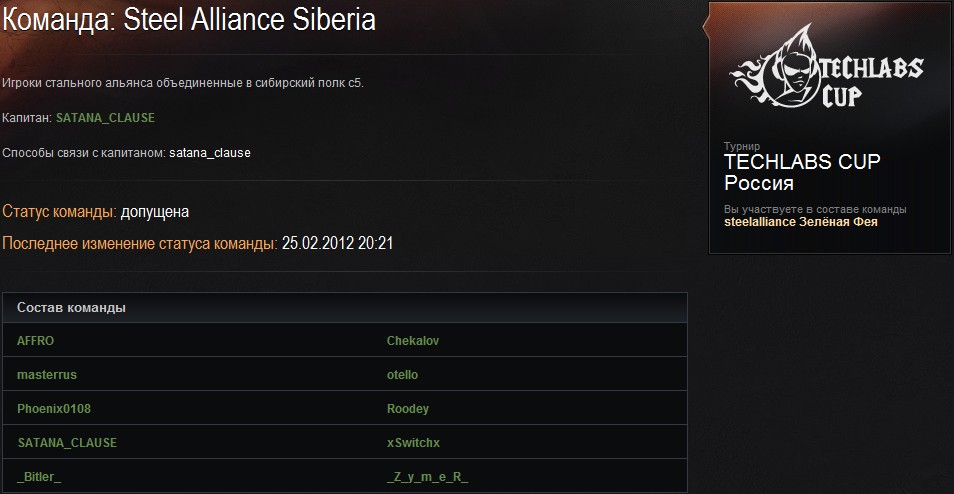
Task: View Roodey player page
Action: point(408,409)
